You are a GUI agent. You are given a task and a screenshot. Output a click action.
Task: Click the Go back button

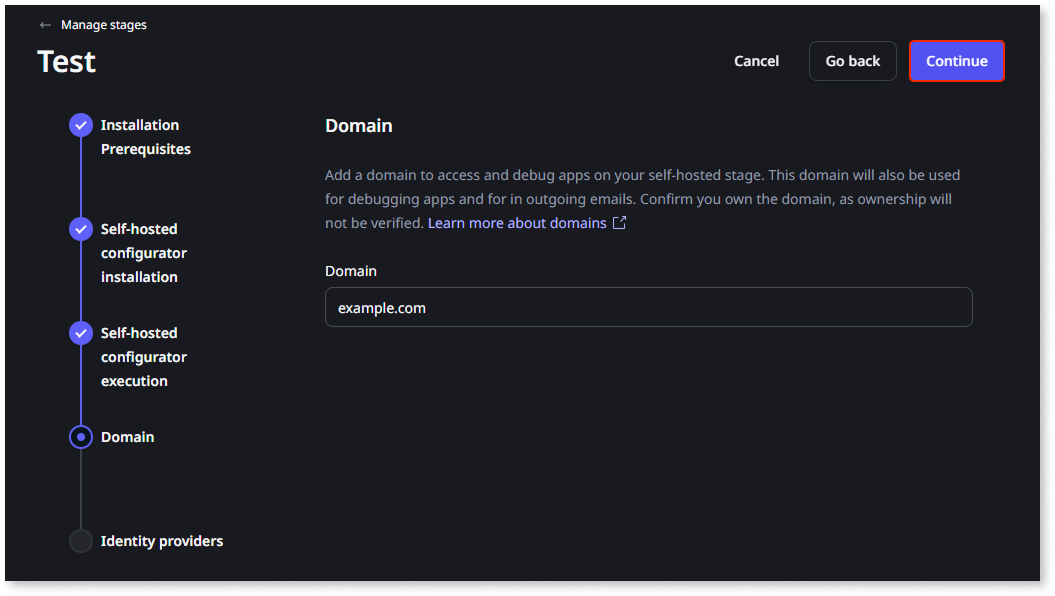(852, 61)
